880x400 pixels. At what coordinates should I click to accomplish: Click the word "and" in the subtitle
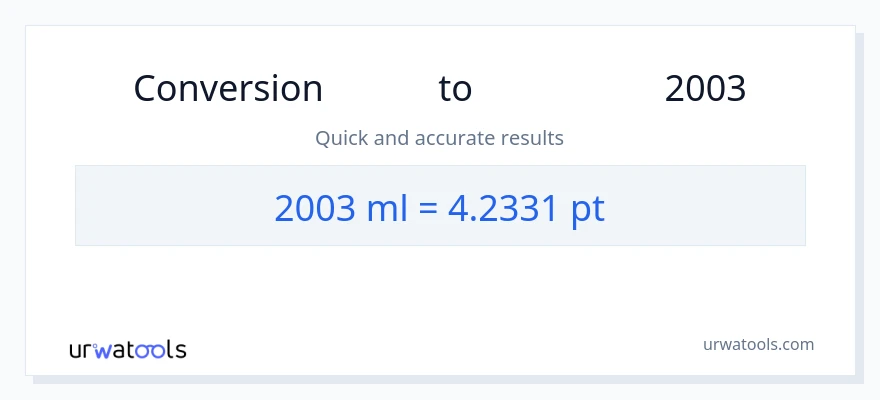pos(391,138)
